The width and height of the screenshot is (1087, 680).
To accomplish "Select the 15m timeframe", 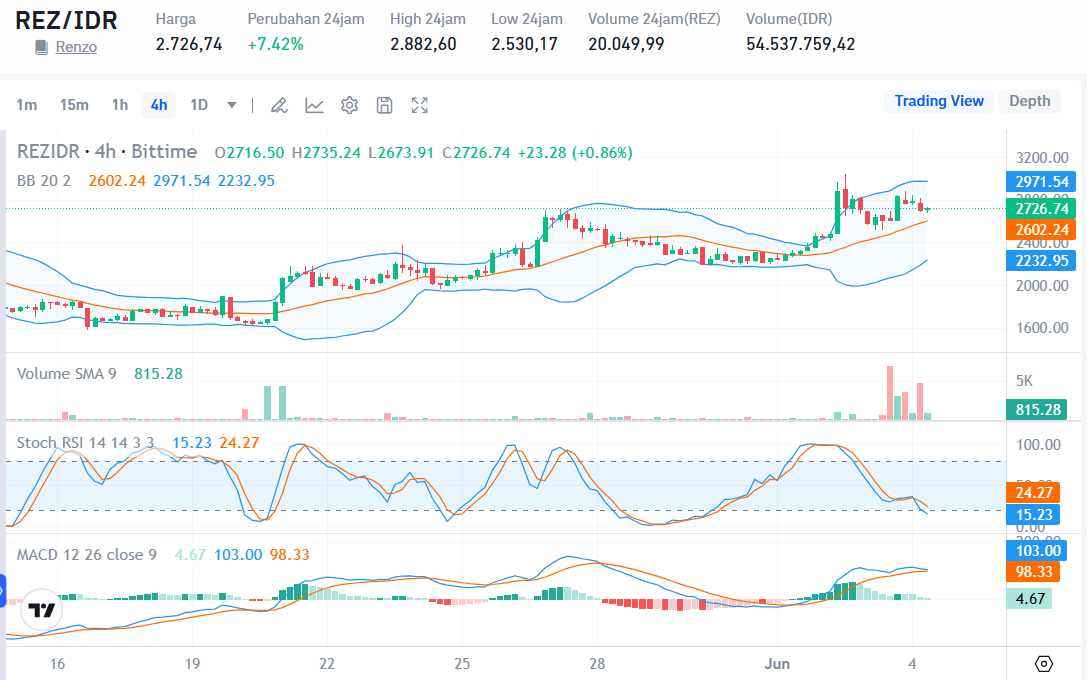I will click(x=74, y=104).
